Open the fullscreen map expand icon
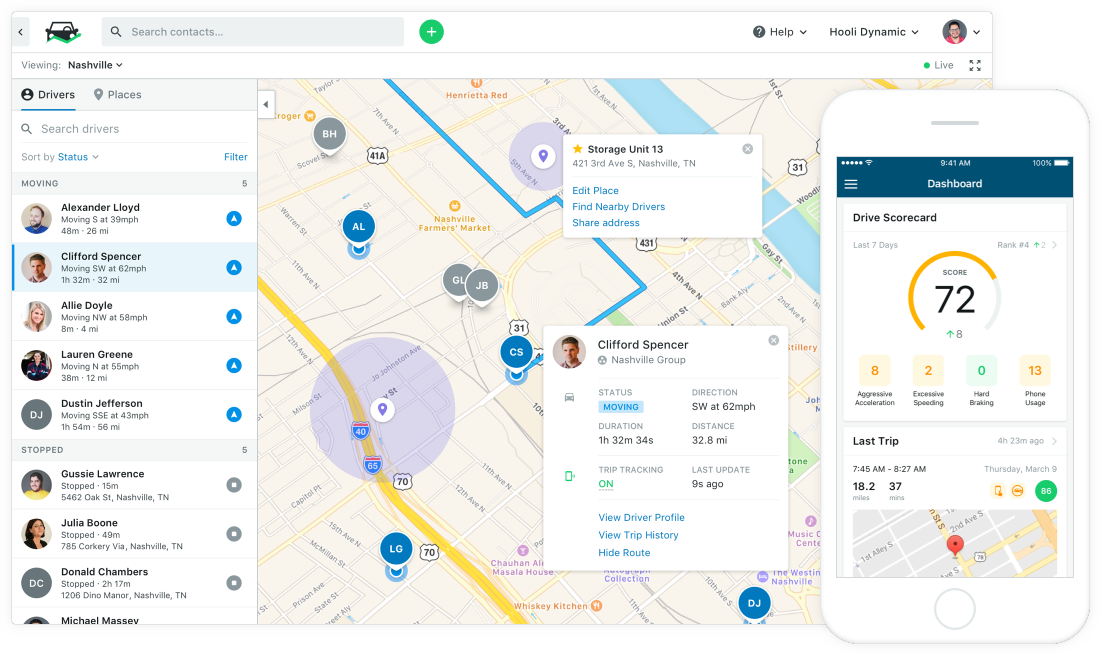Screen dimensions: 1100x654 pos(975,65)
